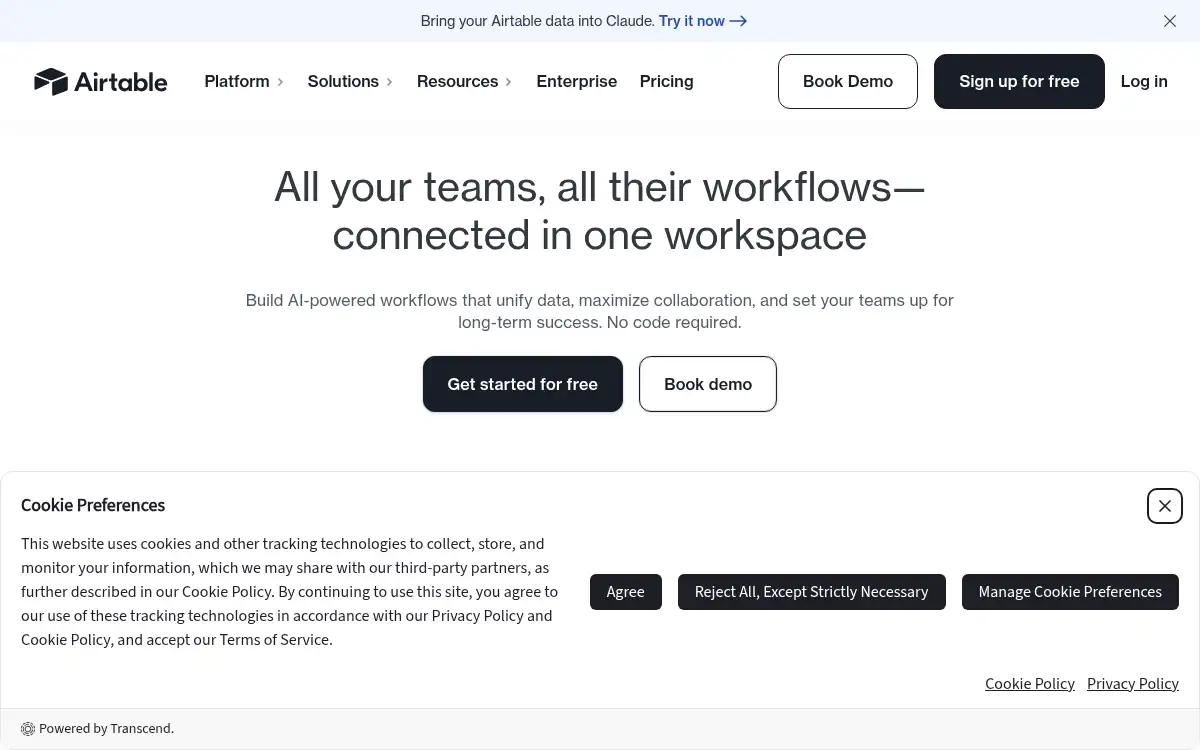The width and height of the screenshot is (1200, 750).
Task: Close the Cookie Preferences dialog
Action: pos(1165,506)
